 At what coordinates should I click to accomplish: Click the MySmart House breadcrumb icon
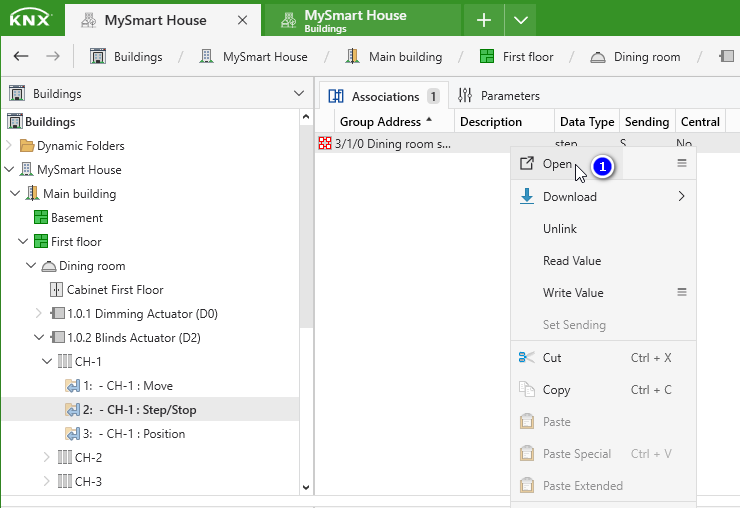click(x=206, y=57)
